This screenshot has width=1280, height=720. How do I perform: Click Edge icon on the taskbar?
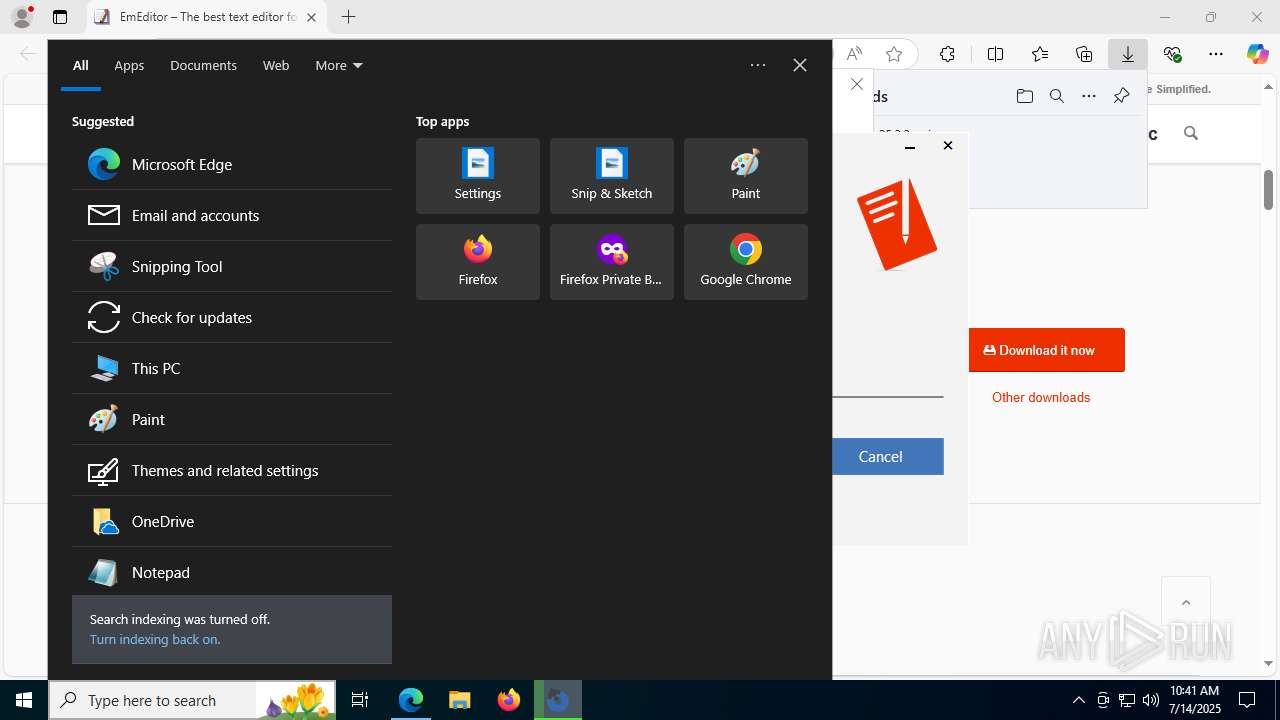411,700
